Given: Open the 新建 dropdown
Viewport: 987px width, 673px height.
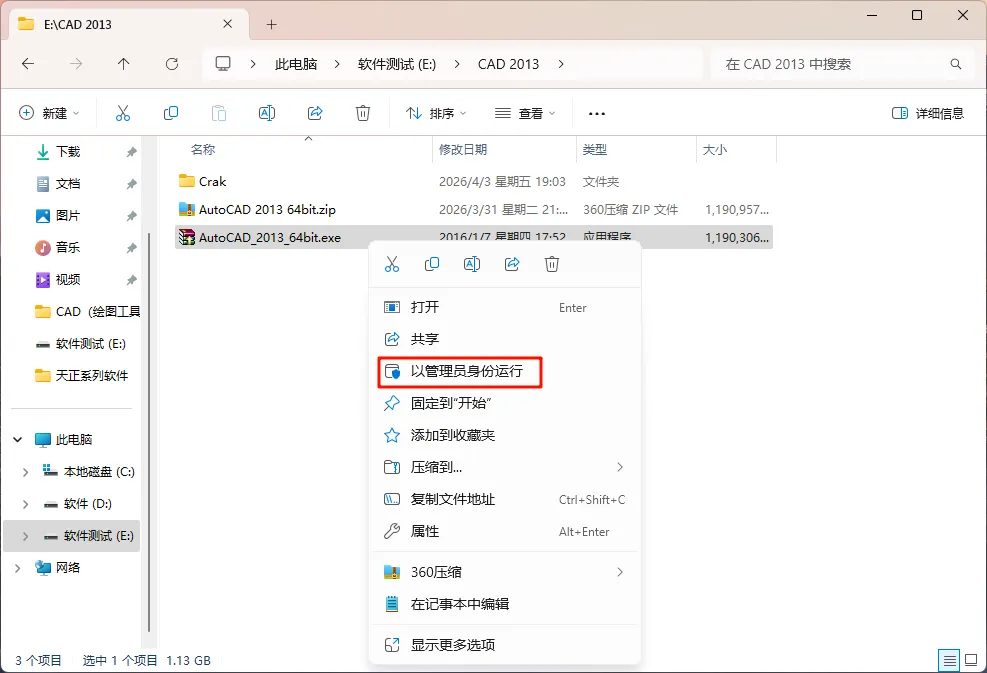Looking at the screenshot, I should pyautogui.click(x=49, y=113).
